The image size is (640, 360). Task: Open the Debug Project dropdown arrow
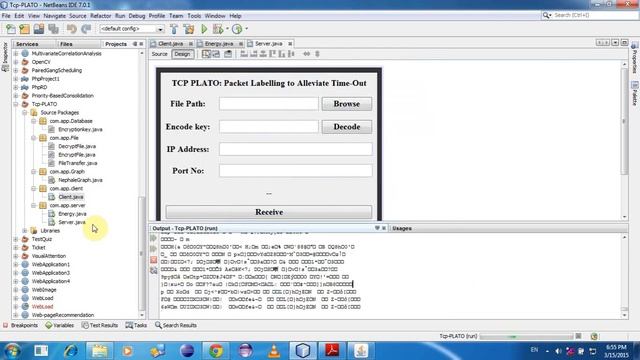(x=227, y=29)
